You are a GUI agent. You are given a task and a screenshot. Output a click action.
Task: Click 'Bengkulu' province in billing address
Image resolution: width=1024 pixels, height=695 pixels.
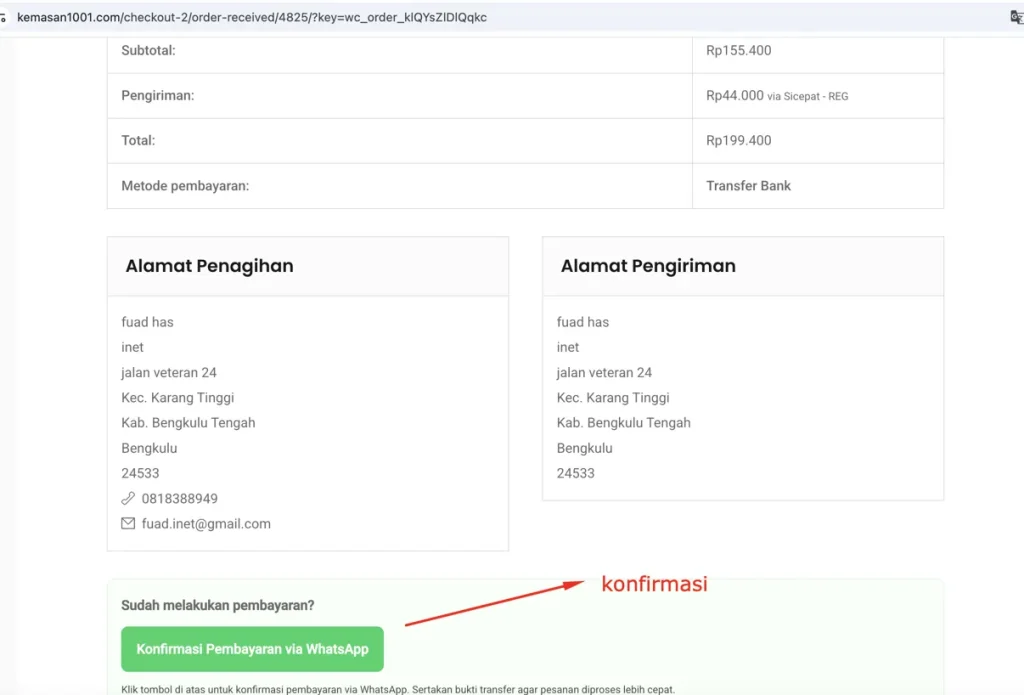tap(149, 448)
